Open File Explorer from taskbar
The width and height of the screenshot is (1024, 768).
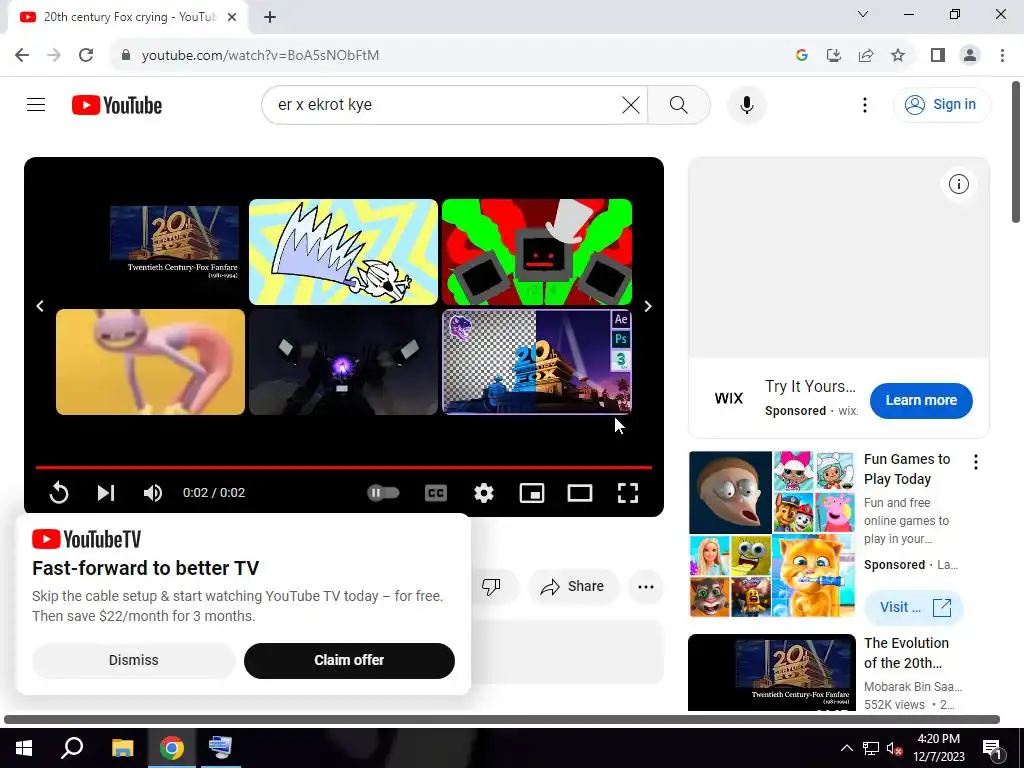122,748
